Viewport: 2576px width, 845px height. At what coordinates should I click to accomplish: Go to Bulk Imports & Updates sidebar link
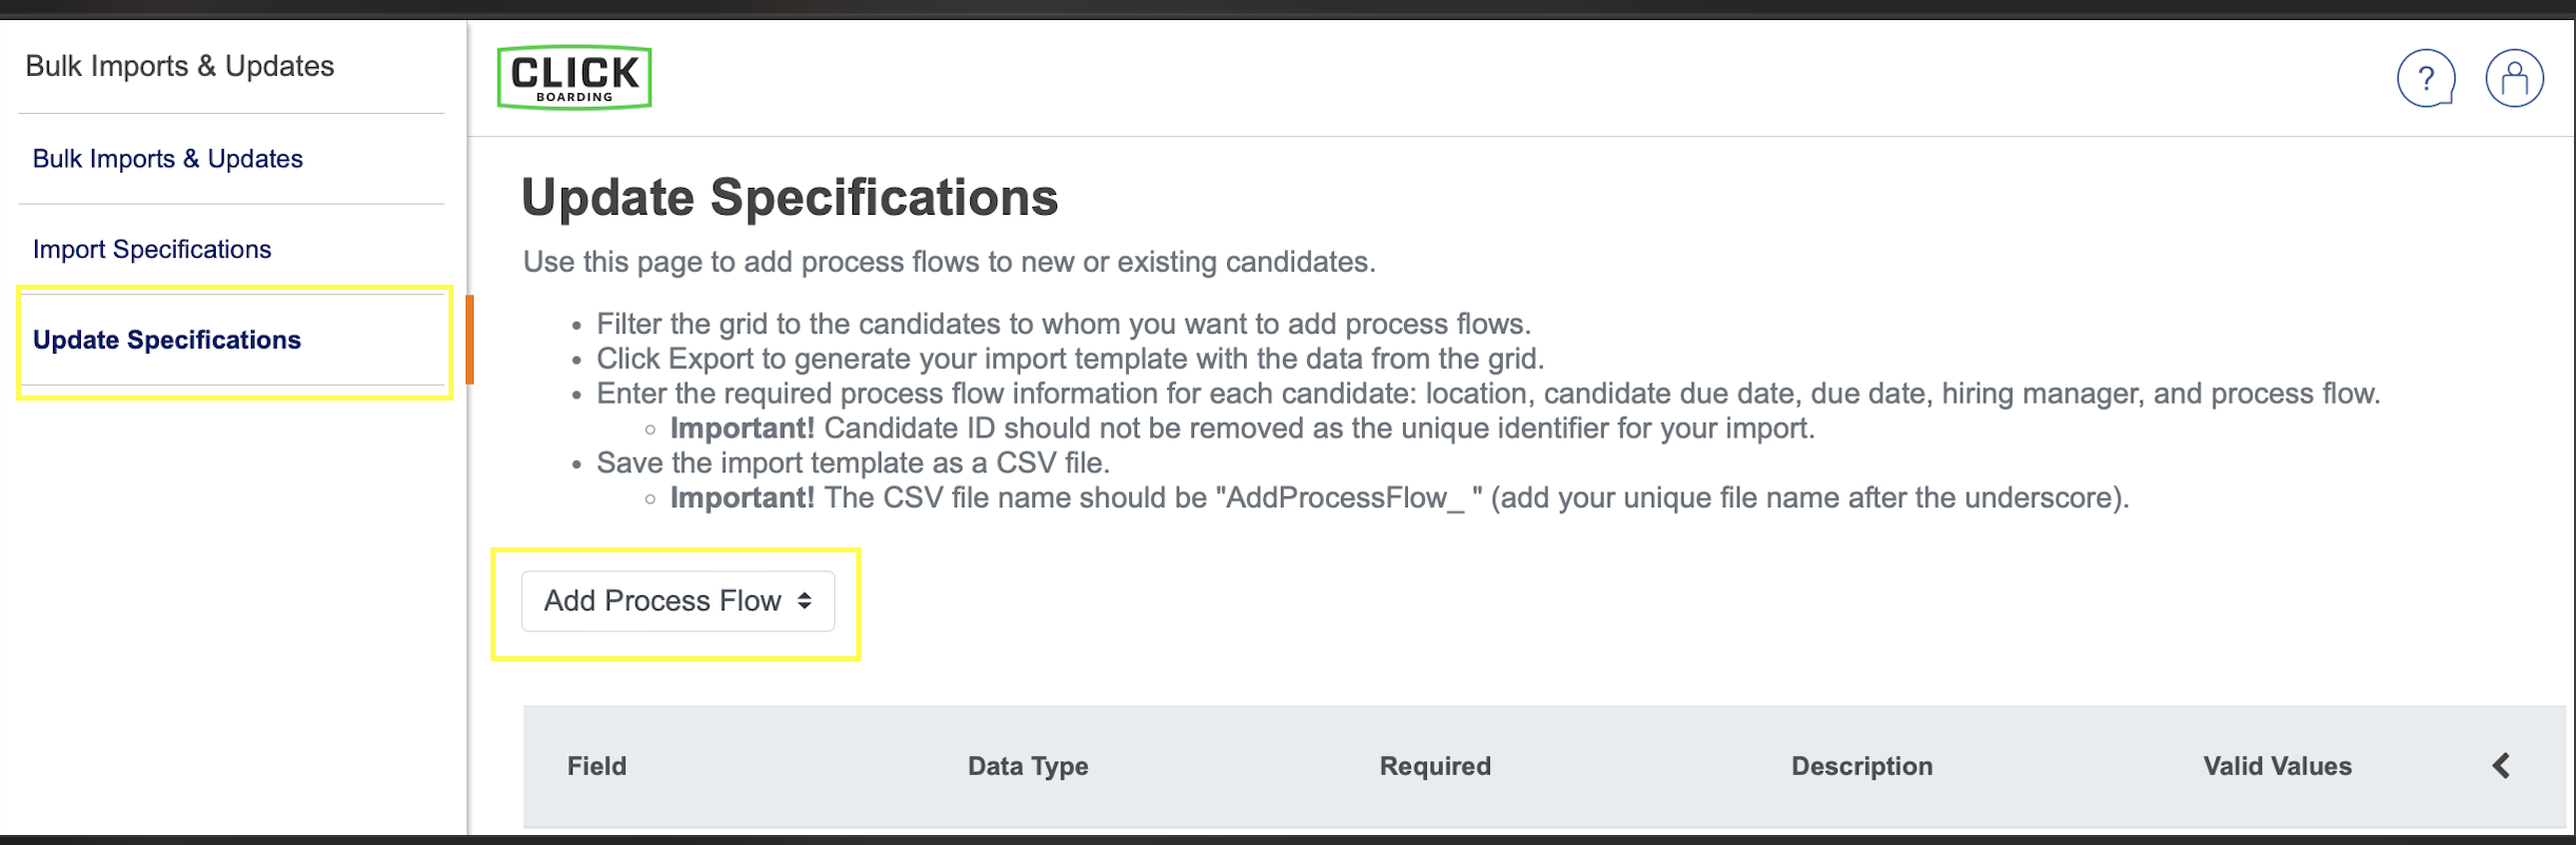pos(167,159)
